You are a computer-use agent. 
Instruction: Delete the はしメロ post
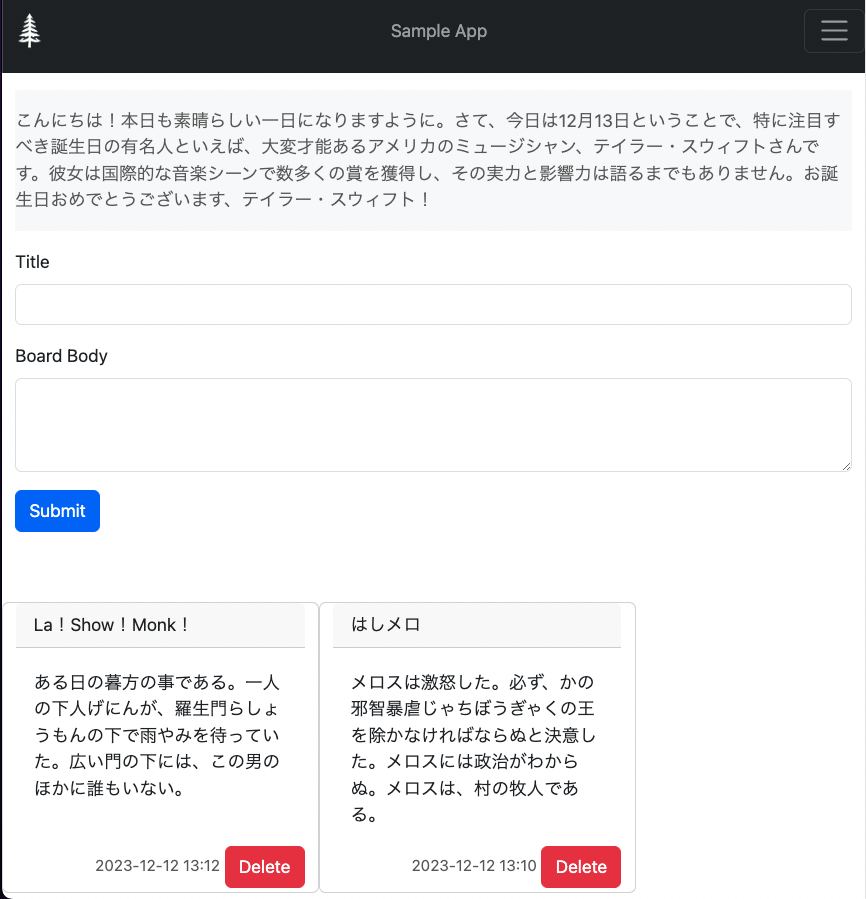581,867
